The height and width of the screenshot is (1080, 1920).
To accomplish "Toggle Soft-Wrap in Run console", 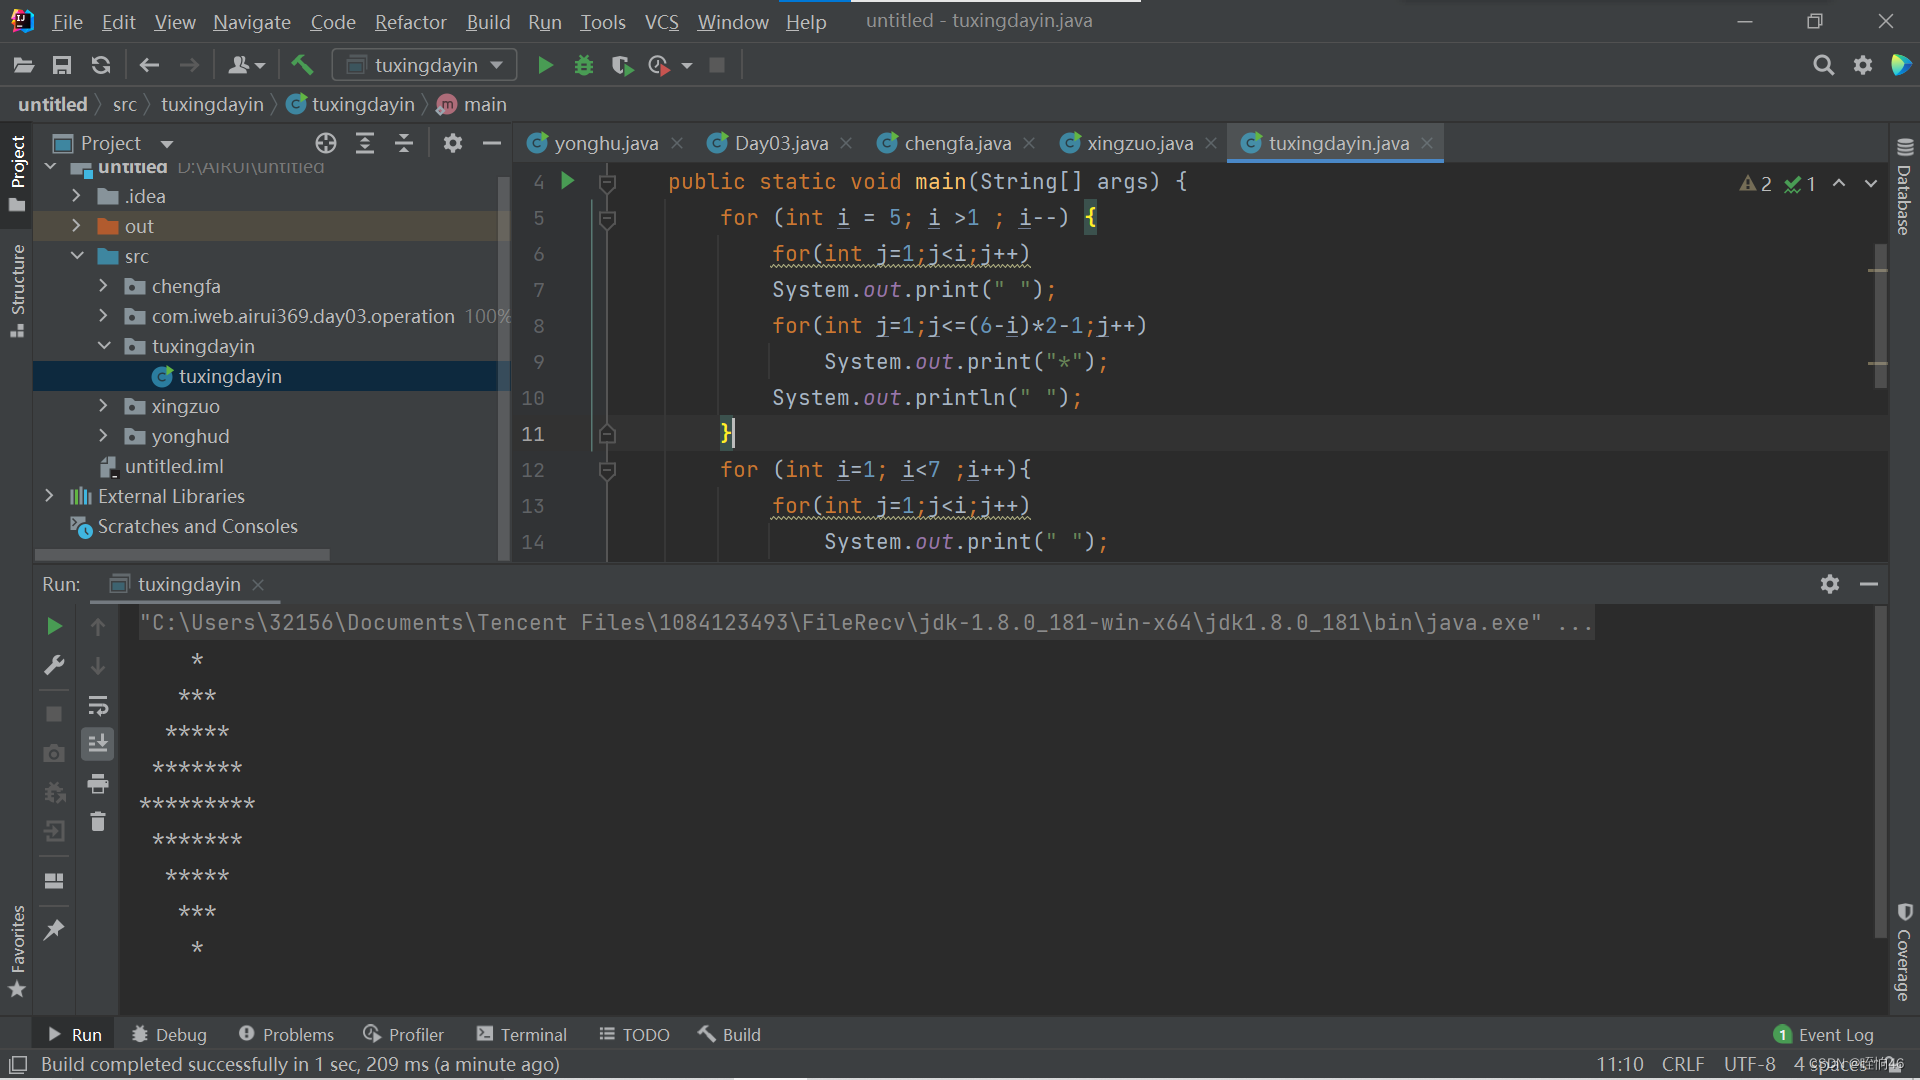I will pyautogui.click(x=98, y=706).
